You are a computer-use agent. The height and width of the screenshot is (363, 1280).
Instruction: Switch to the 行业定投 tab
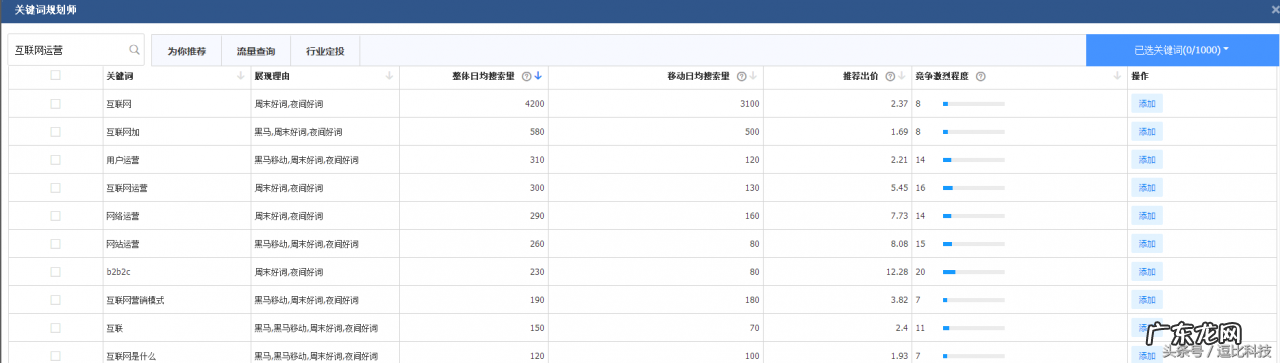325,50
